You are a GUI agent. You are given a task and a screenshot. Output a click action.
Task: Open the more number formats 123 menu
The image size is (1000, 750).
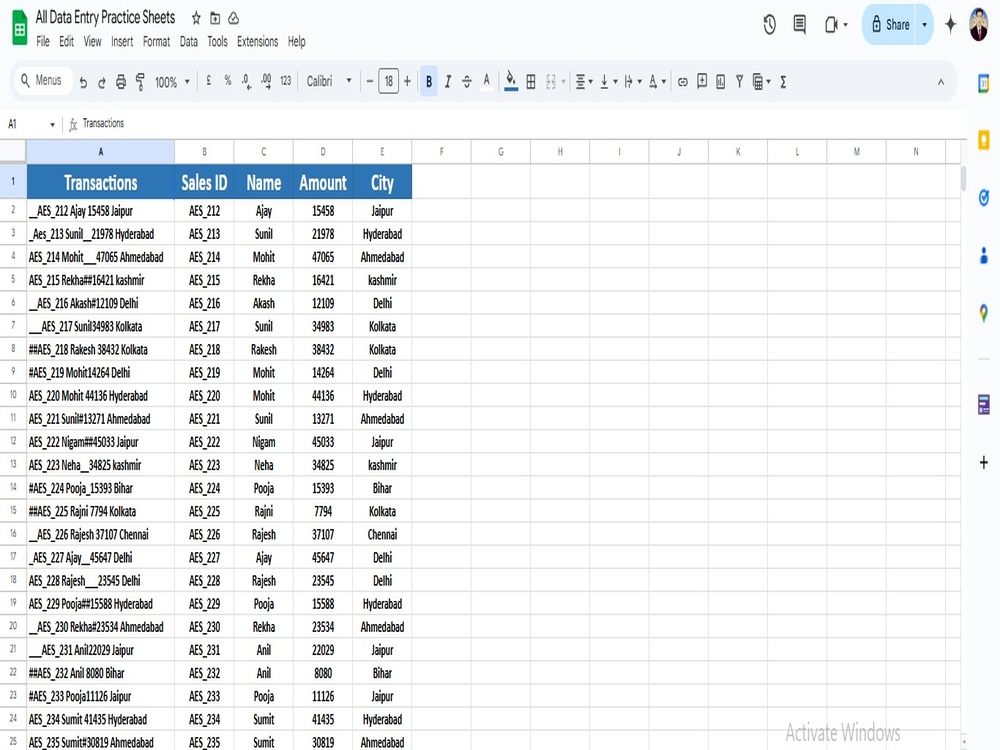286,81
